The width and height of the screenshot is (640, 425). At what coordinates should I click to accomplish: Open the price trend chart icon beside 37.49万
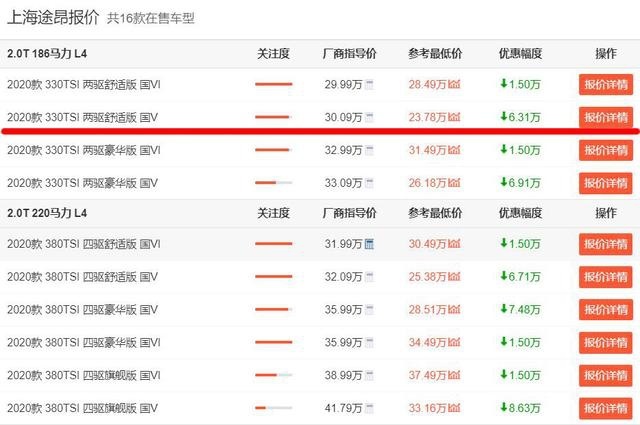(454, 375)
